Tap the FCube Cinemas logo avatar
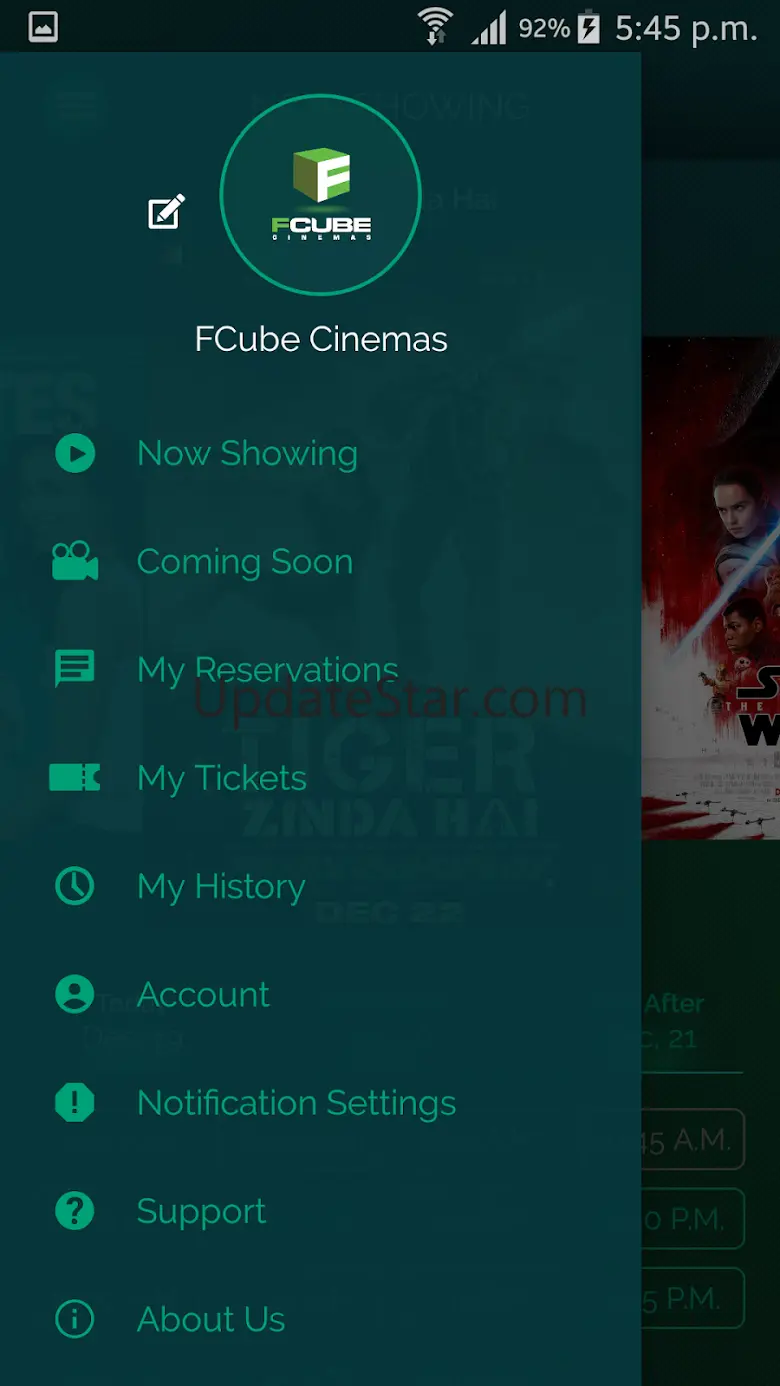This screenshot has height=1386, width=780. click(320, 195)
